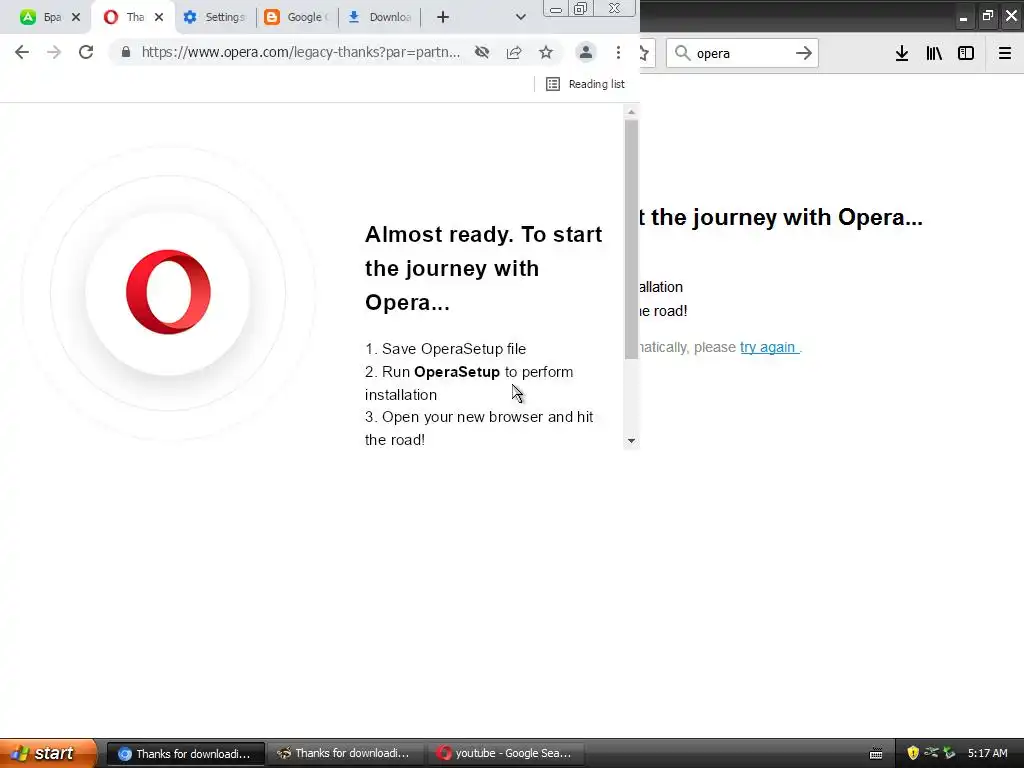Toggle Firefox sidebar icon
This screenshot has height=768, width=1024.
966,53
